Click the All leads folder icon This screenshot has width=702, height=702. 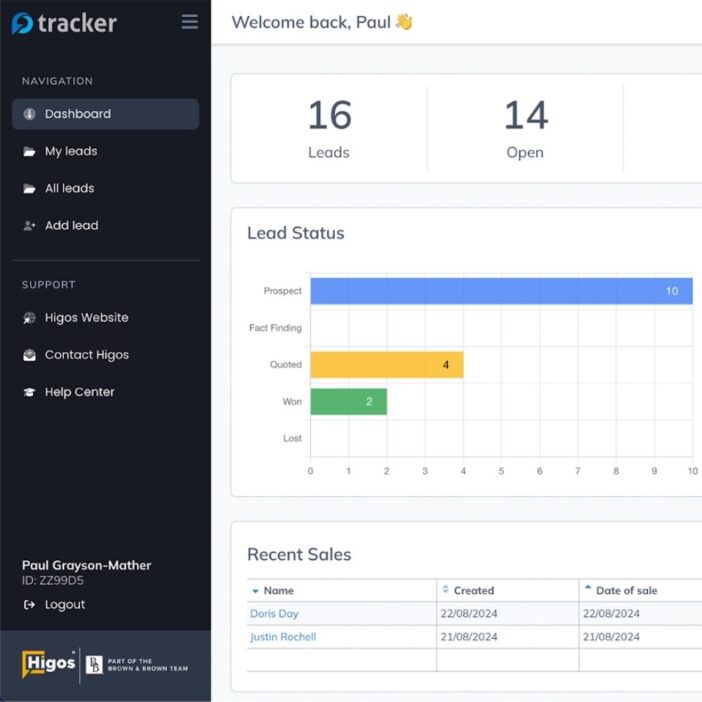point(29,189)
